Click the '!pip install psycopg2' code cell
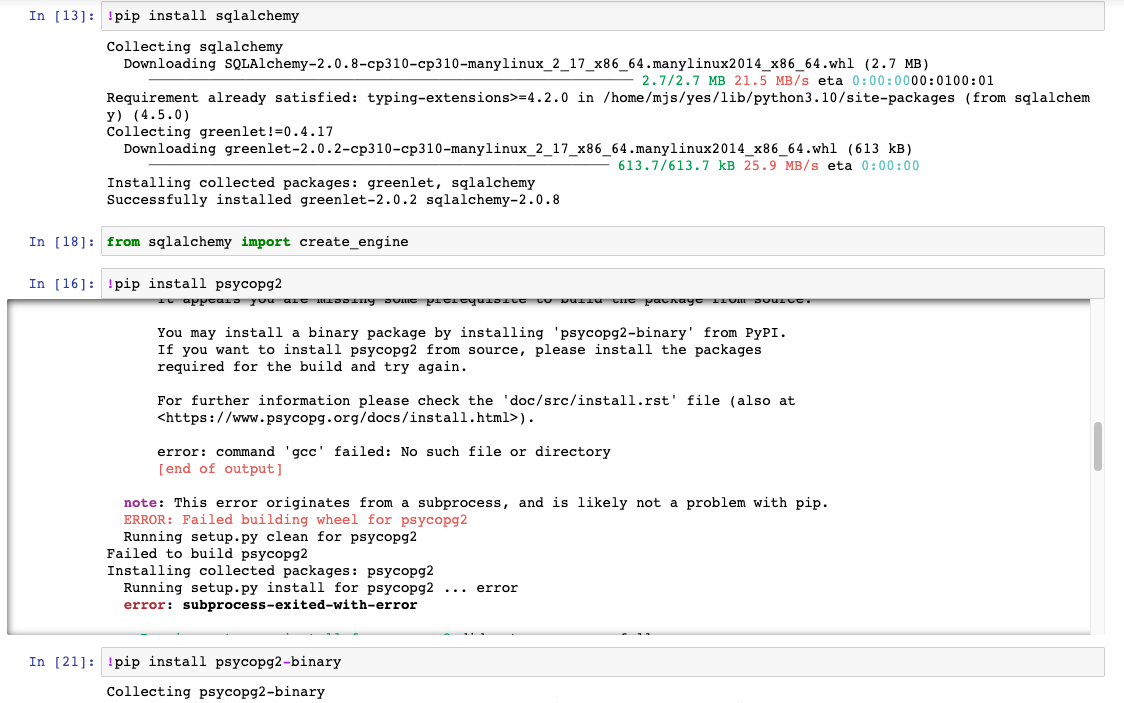The image size is (1124, 703). 602,284
